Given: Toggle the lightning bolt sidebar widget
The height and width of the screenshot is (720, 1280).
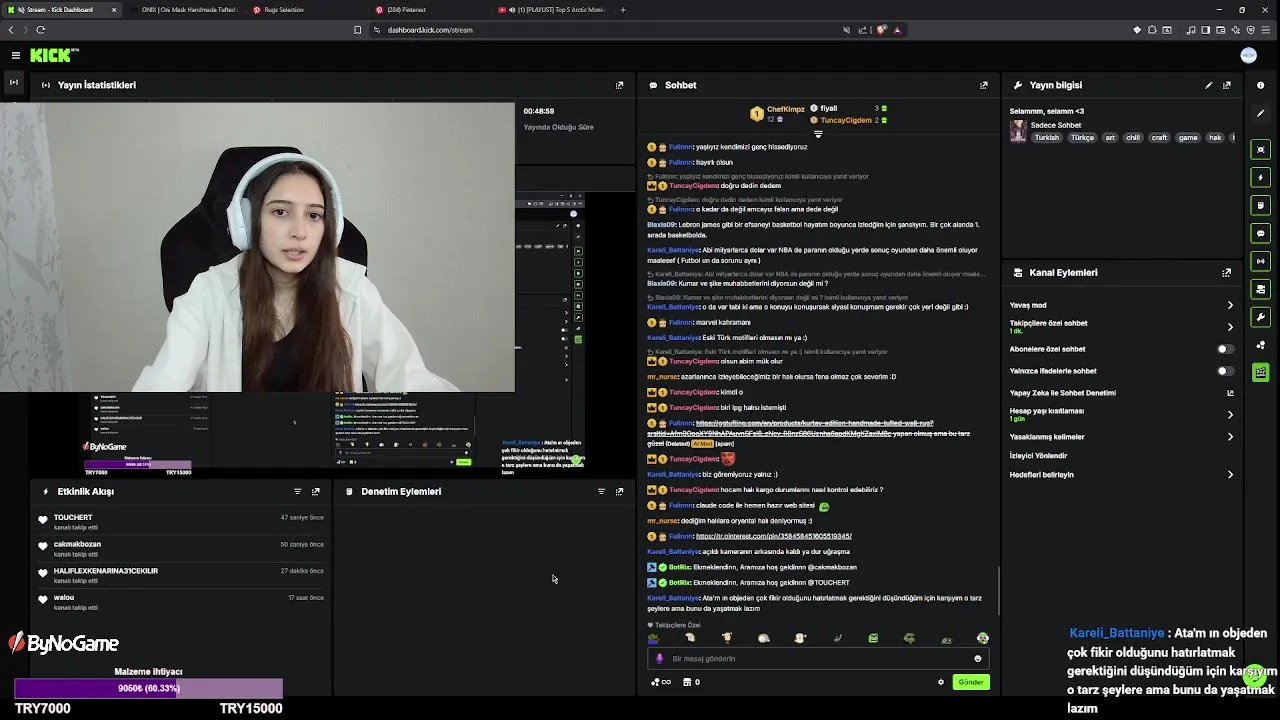Looking at the screenshot, I should tap(1261, 177).
